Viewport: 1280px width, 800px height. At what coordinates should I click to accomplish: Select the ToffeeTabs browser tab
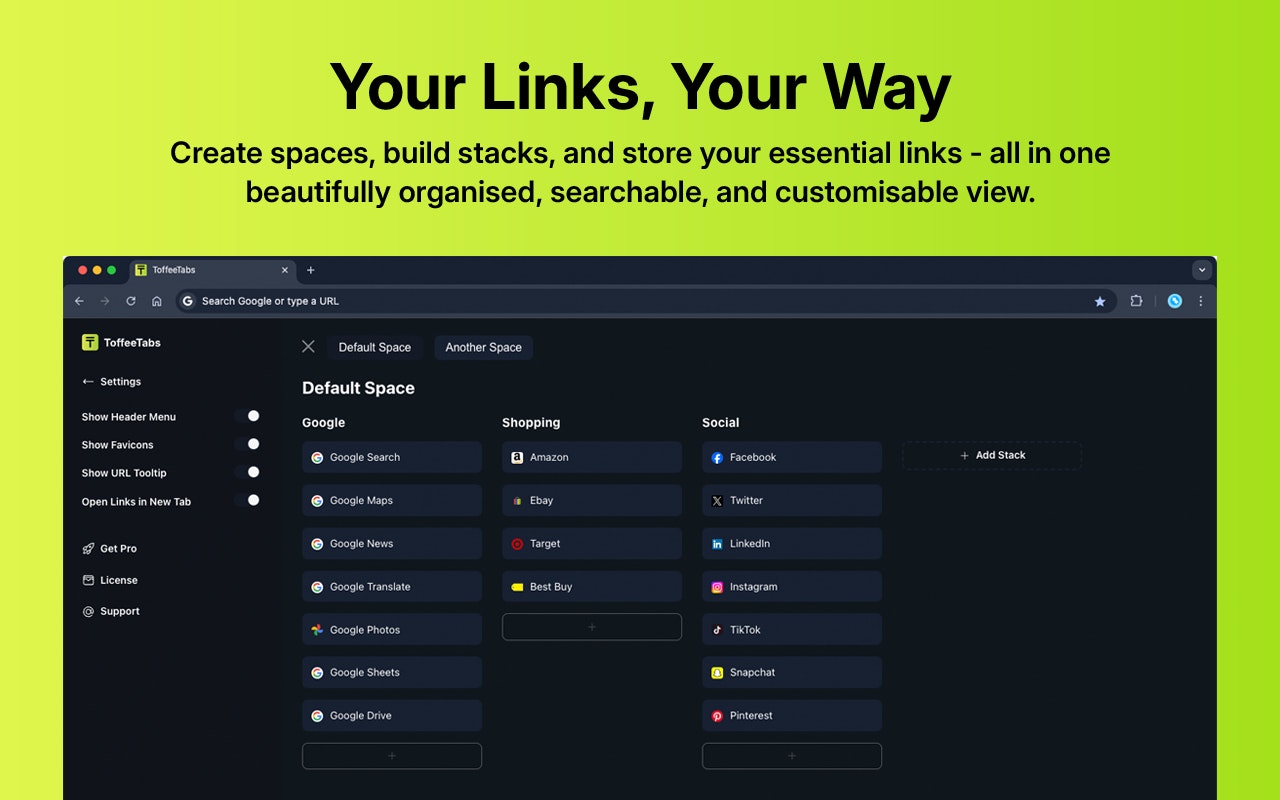point(212,270)
